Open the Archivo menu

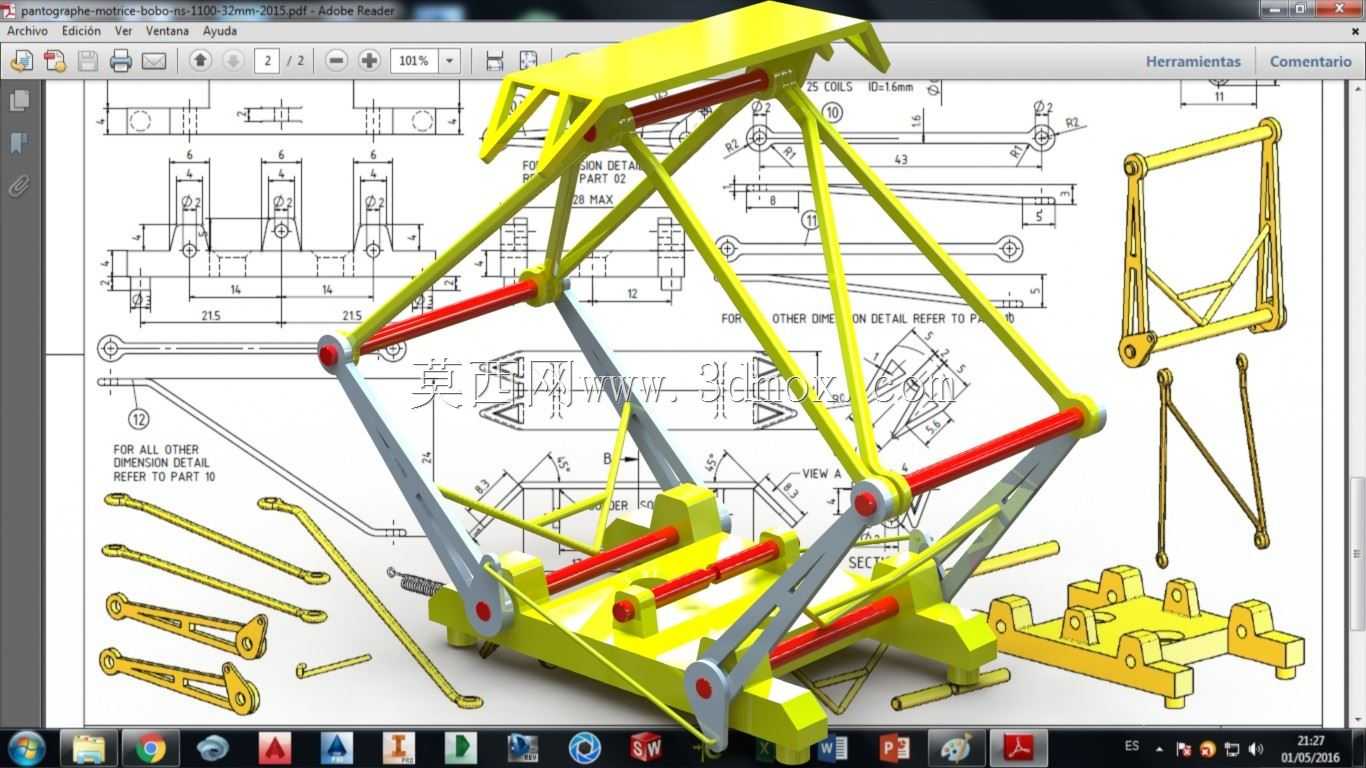pos(28,31)
